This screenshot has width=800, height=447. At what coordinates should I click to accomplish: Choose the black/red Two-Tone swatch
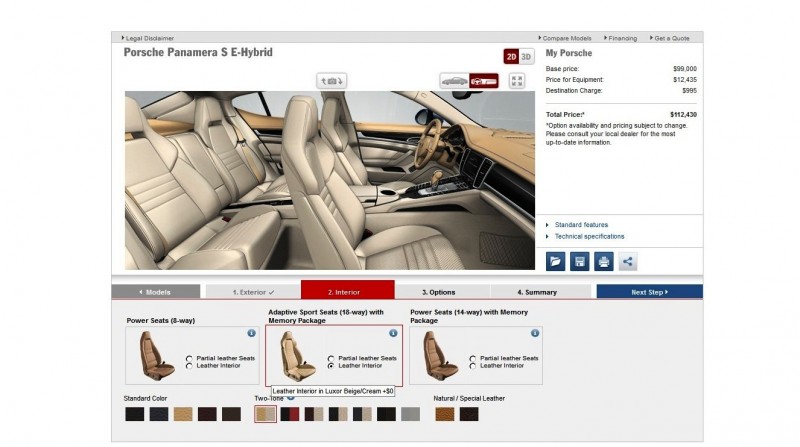pyautogui.click(x=290, y=414)
